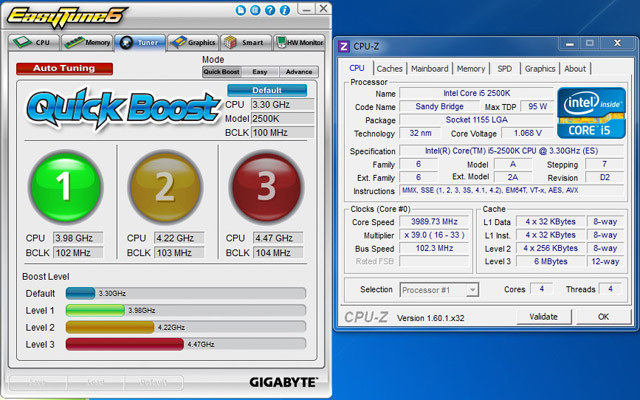640x400 pixels.
Task: Close the EasyTune6 window
Action: pos(323,9)
